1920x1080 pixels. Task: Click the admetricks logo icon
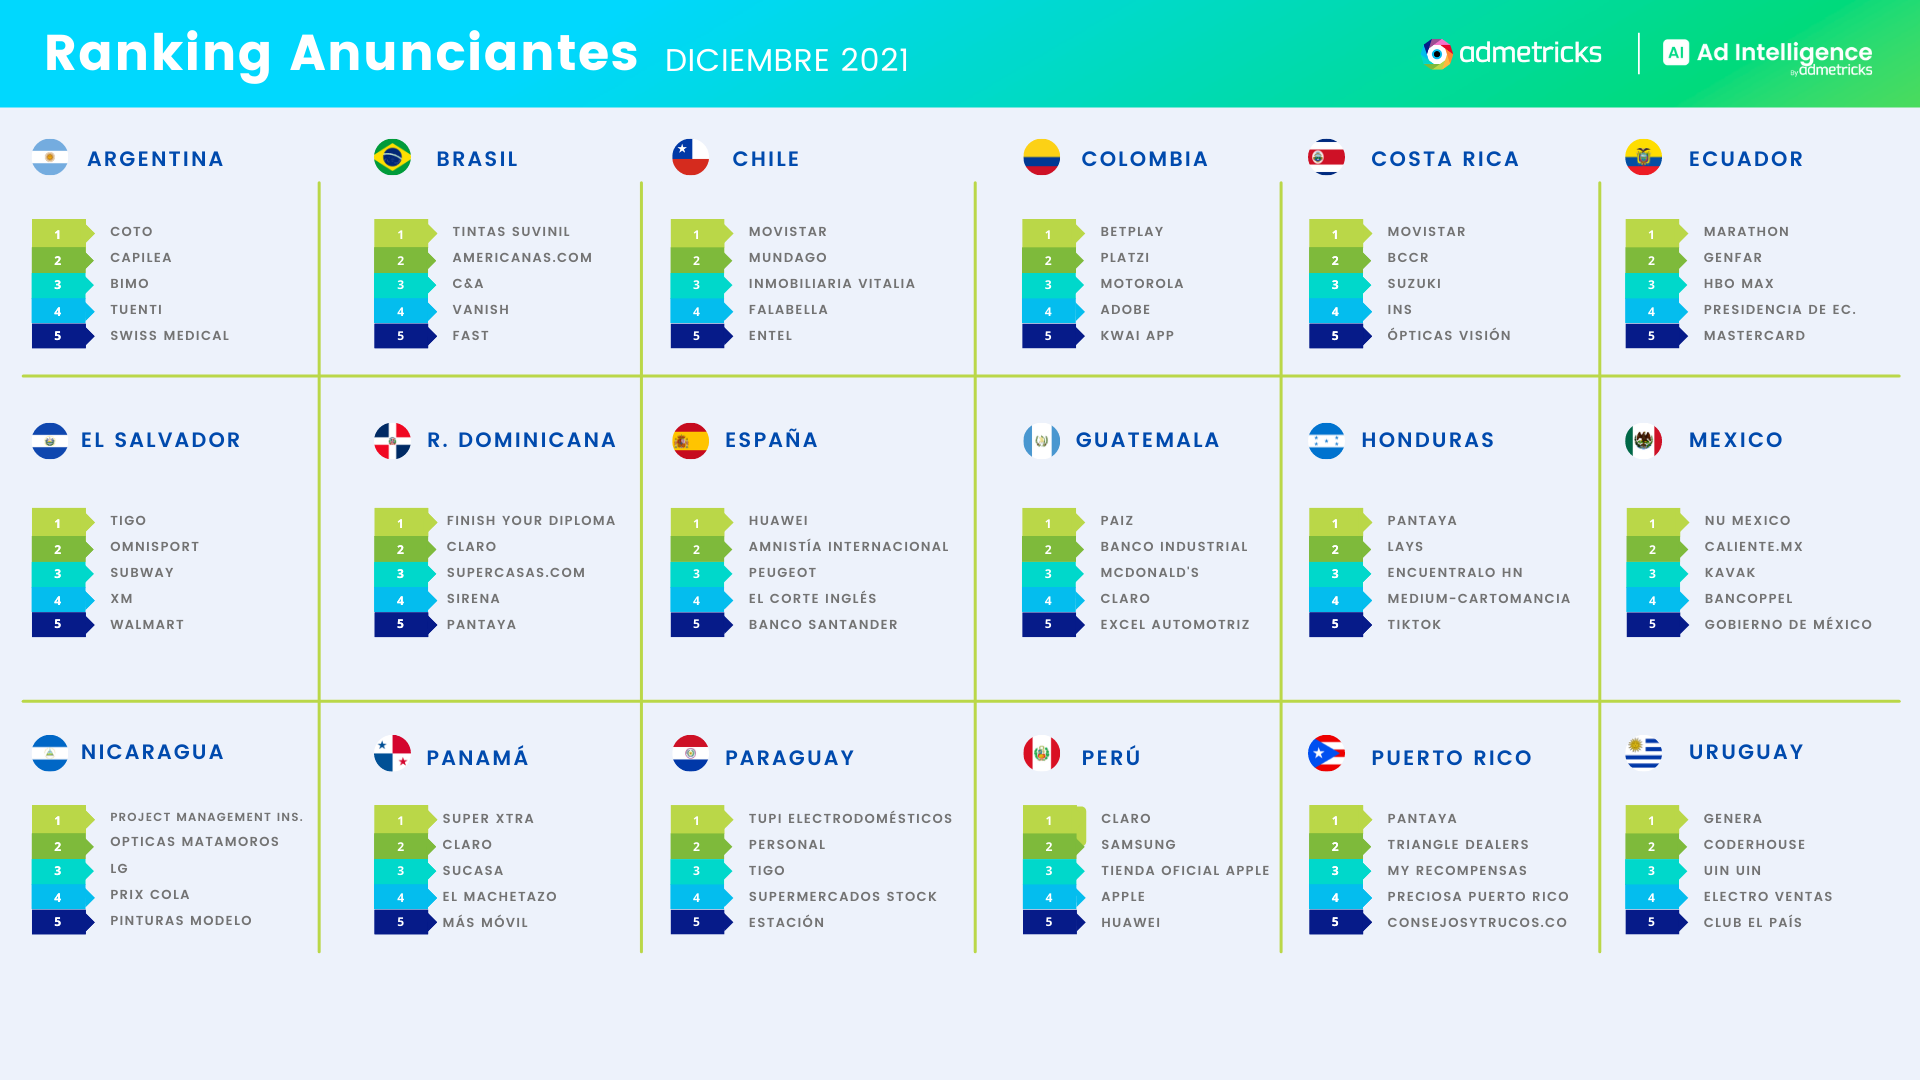1437,53
